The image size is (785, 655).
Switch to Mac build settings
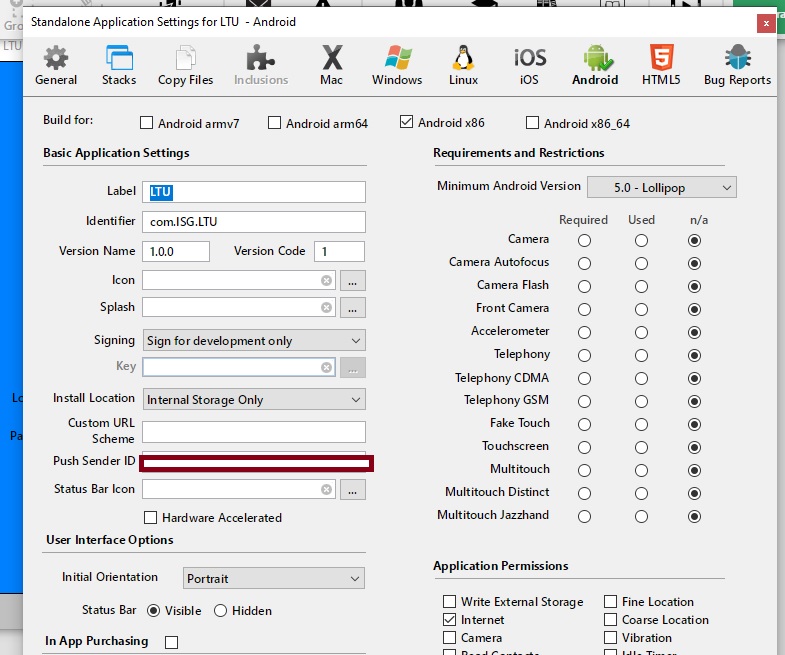click(x=331, y=66)
